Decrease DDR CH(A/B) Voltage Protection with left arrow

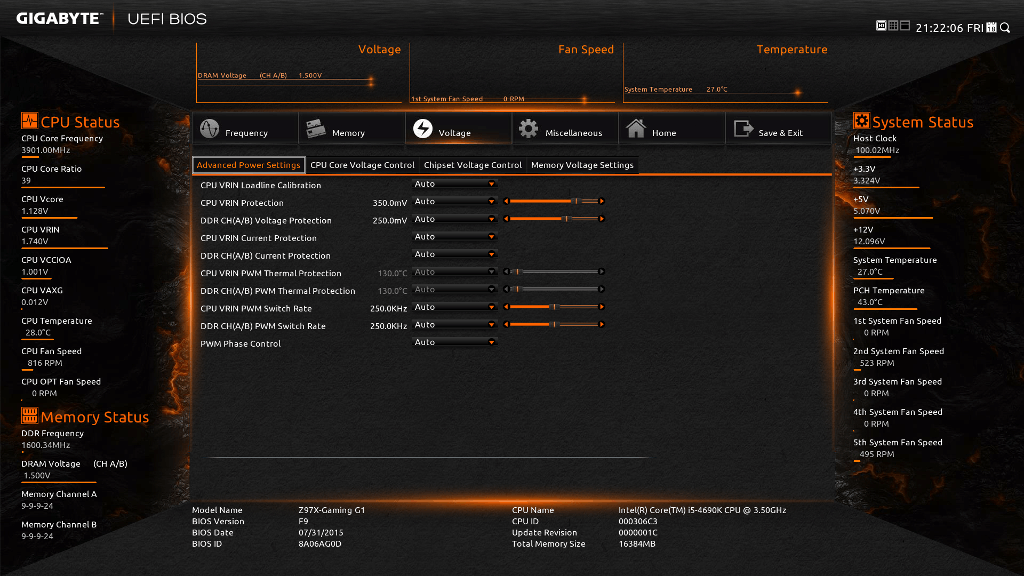[x=506, y=219]
